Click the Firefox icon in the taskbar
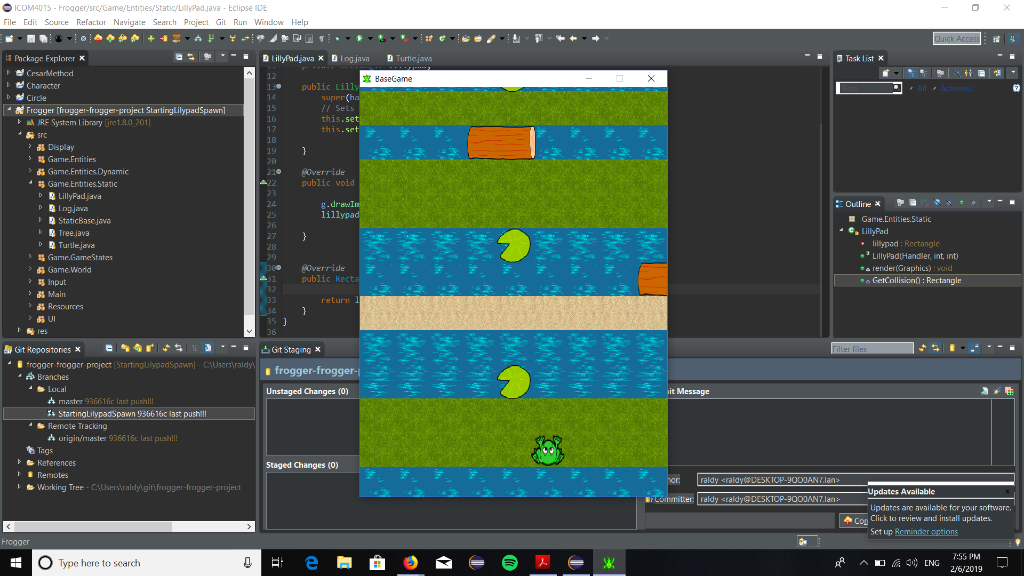This screenshot has width=1024, height=576. (410, 562)
